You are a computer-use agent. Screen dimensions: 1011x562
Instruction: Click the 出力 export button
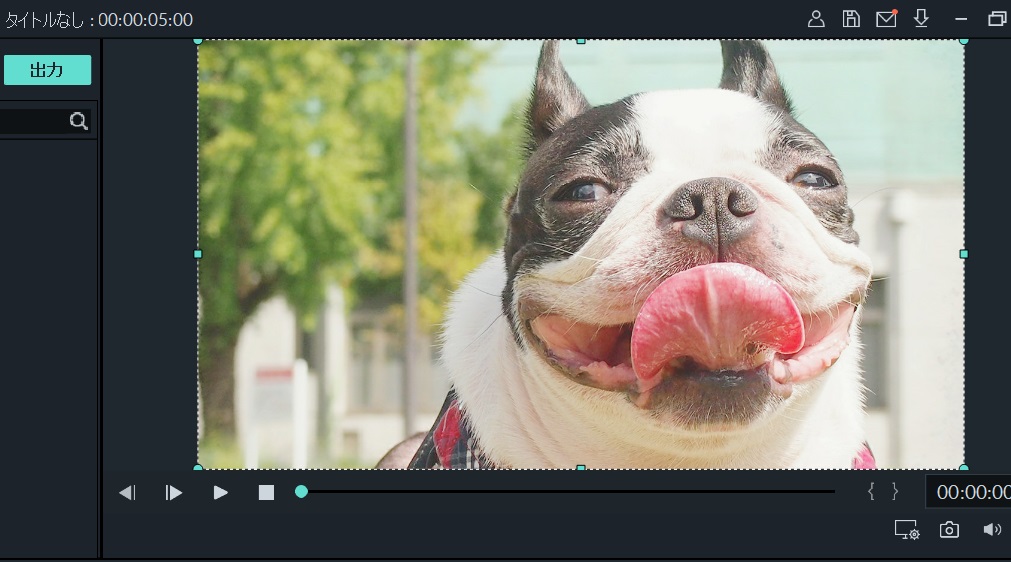point(47,70)
